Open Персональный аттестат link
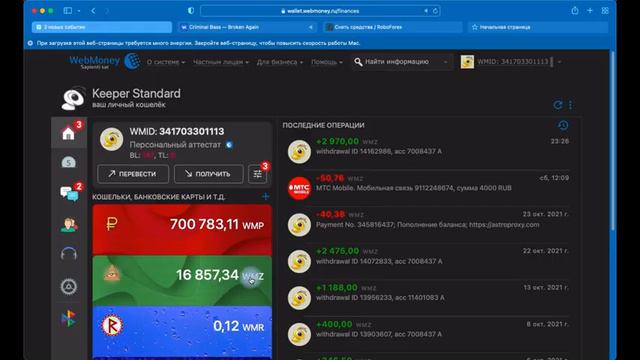 pos(175,144)
